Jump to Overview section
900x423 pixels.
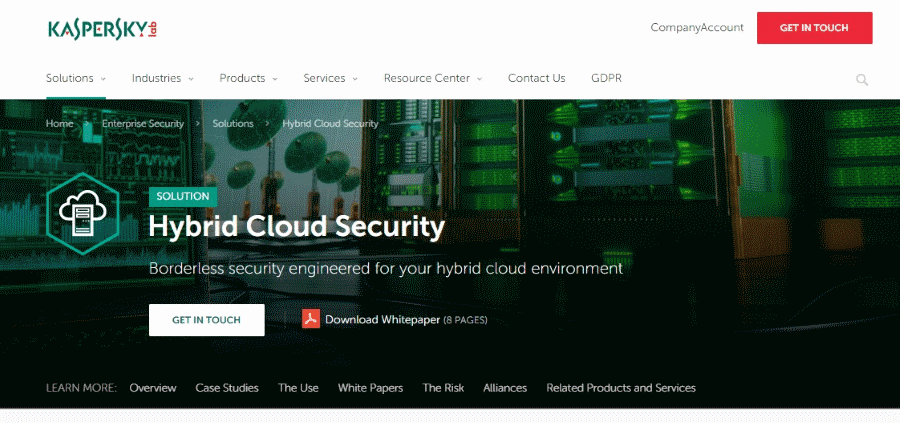click(153, 388)
